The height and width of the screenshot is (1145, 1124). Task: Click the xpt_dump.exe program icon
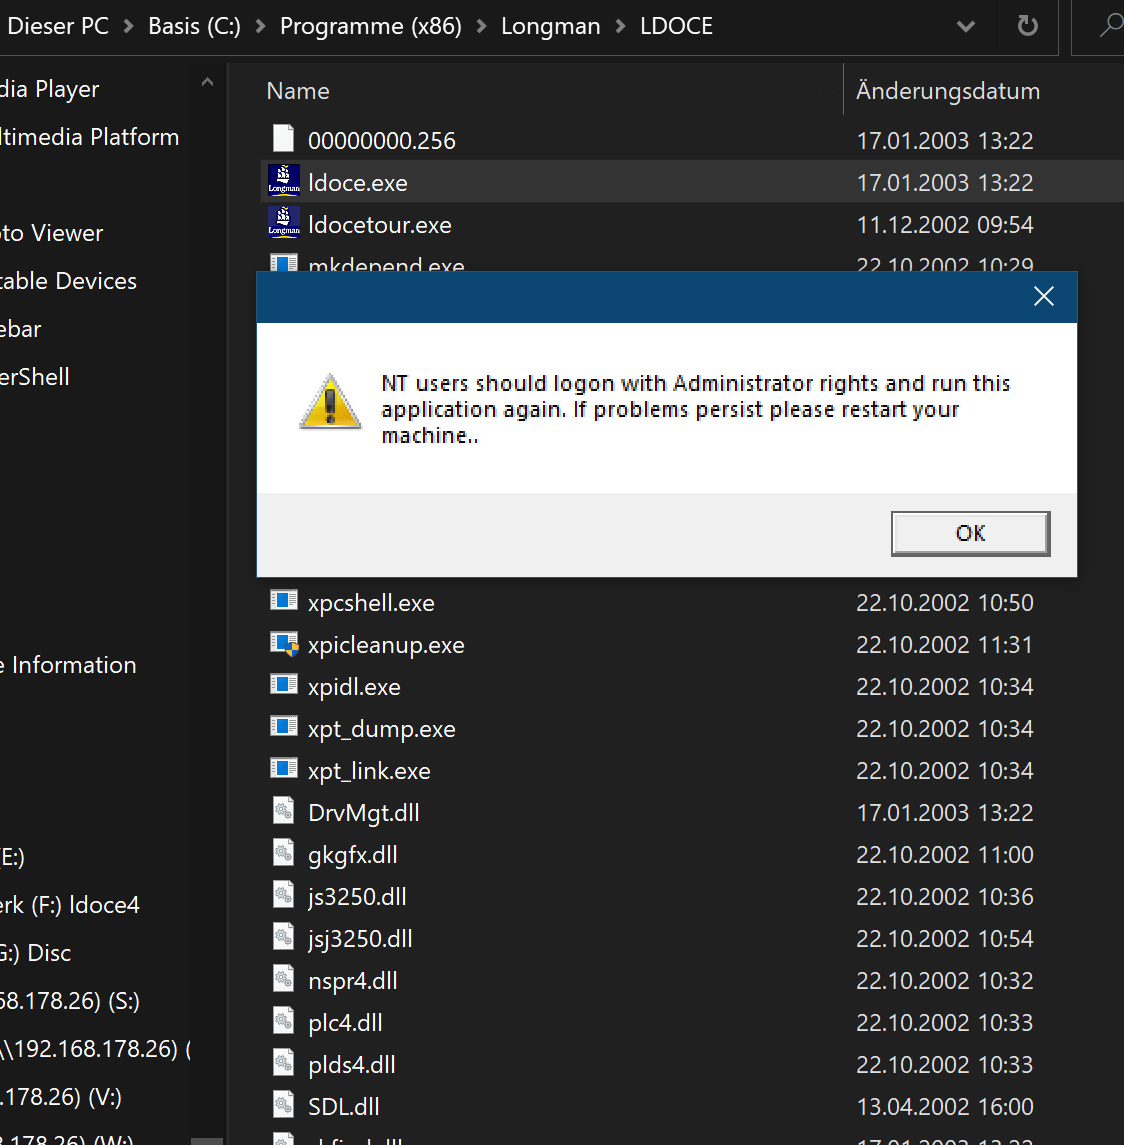tap(283, 727)
